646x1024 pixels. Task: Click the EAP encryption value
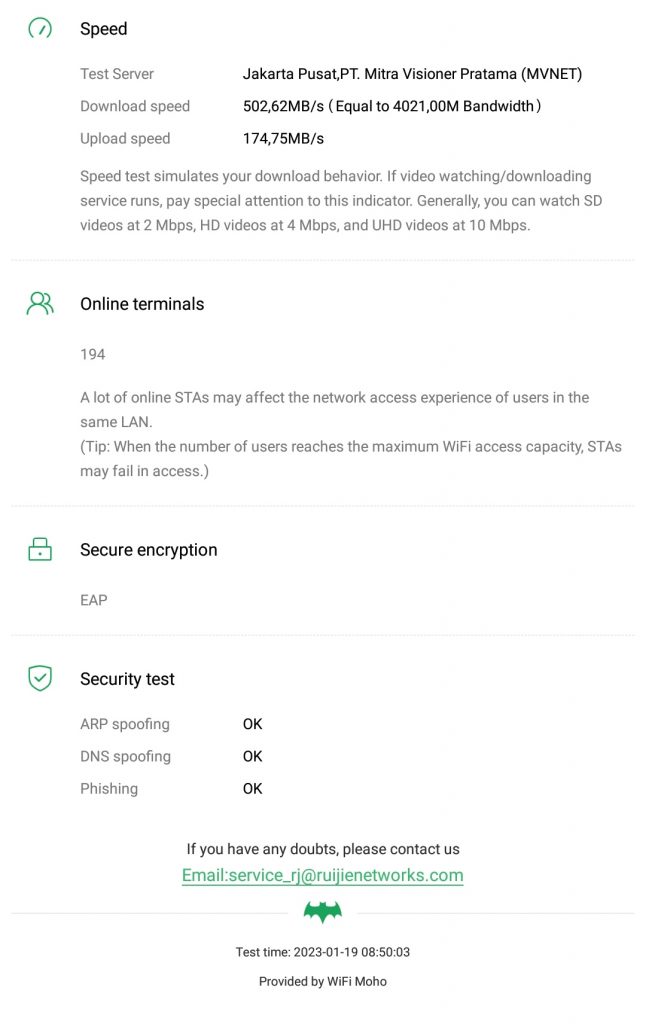[94, 600]
